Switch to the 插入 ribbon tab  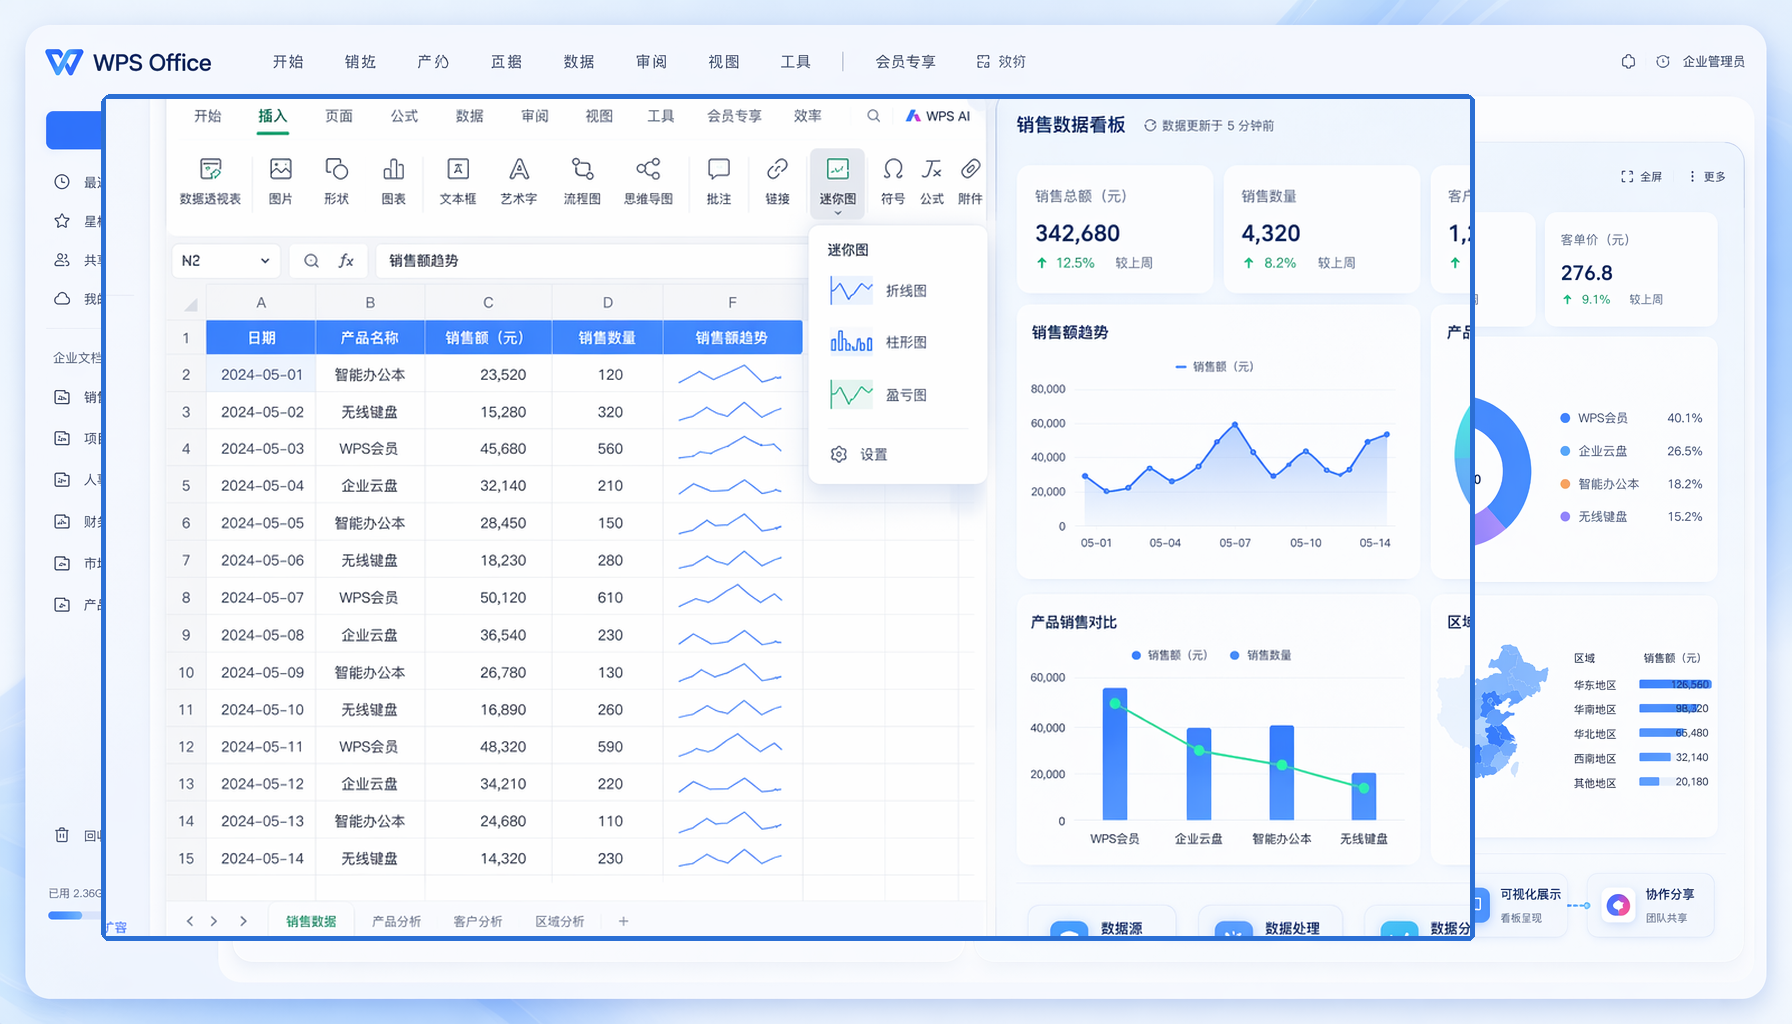272,116
